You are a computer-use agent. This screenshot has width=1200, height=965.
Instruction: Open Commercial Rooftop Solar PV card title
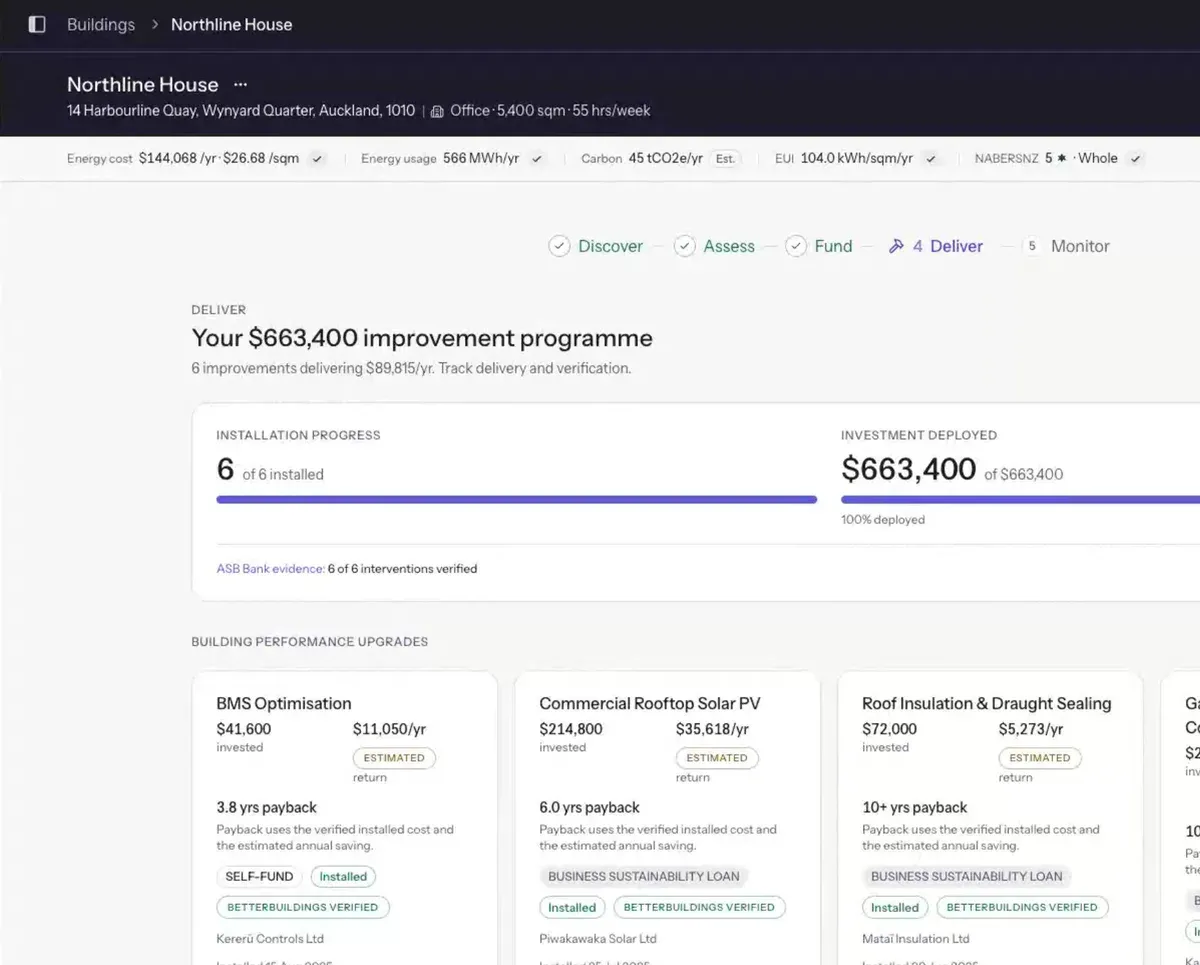pyautogui.click(x=650, y=703)
